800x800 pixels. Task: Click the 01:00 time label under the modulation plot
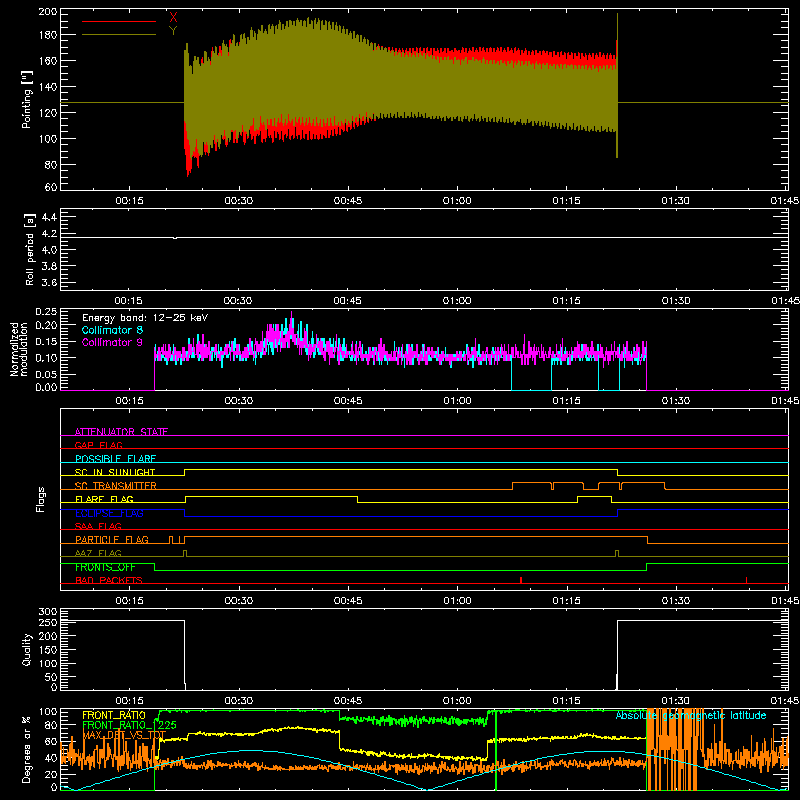457,401
